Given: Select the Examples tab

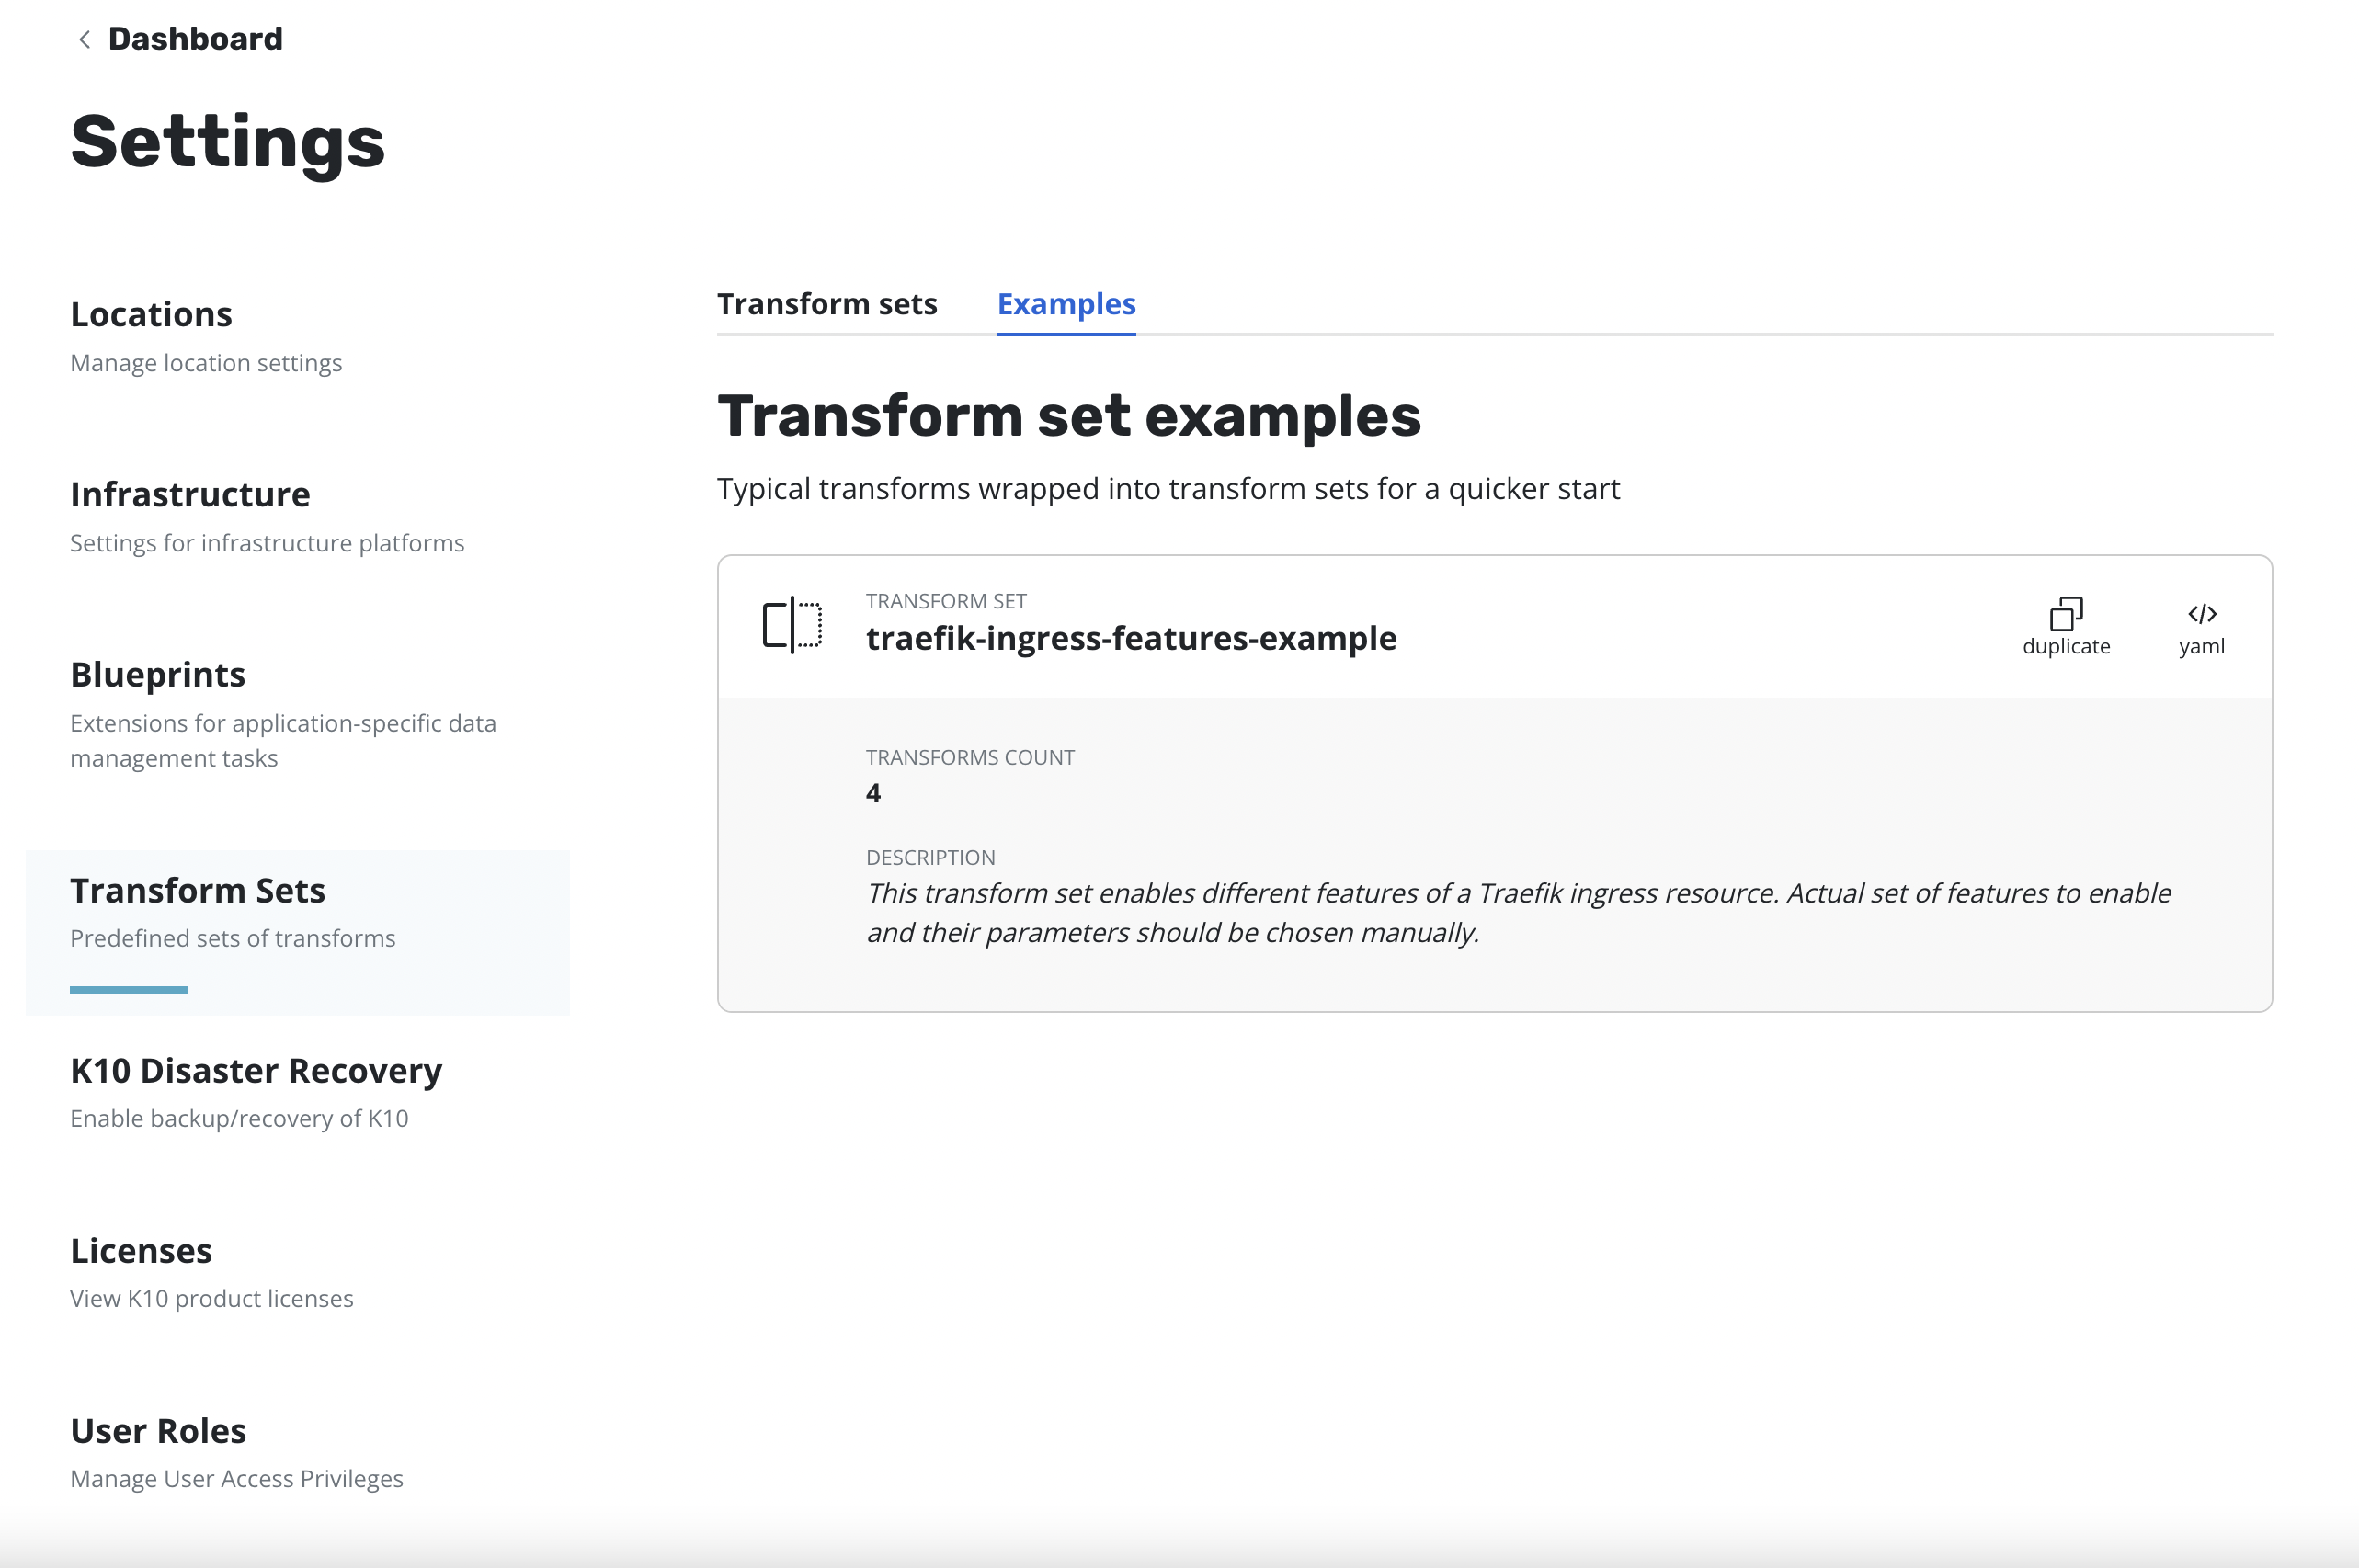Looking at the screenshot, I should (1066, 304).
